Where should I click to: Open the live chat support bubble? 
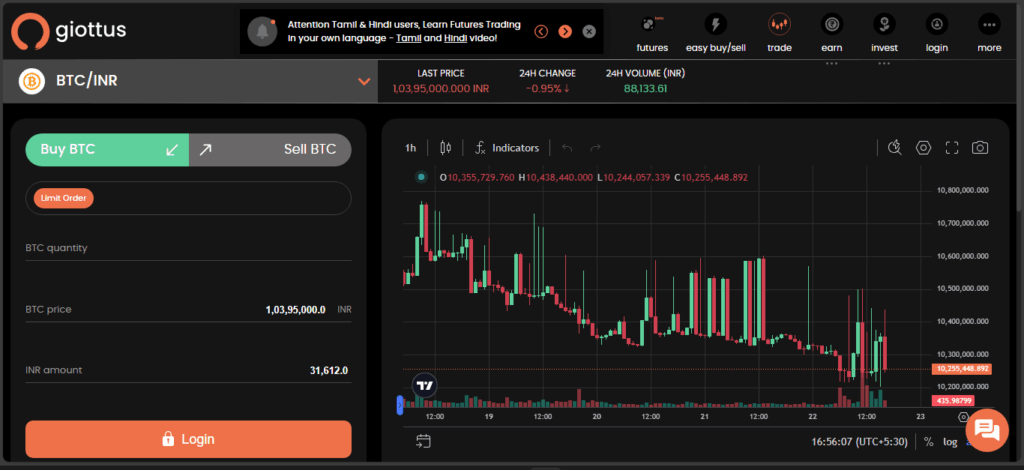point(985,430)
